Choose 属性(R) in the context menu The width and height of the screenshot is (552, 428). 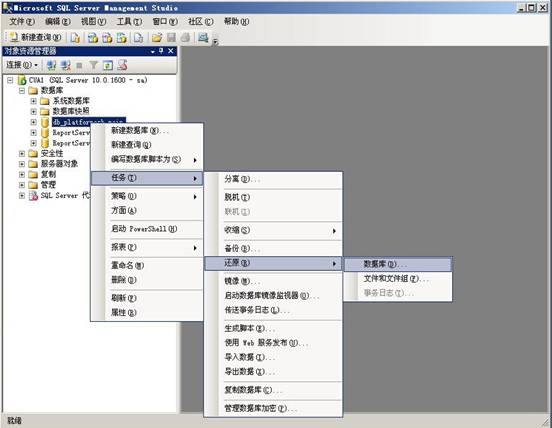[124, 312]
